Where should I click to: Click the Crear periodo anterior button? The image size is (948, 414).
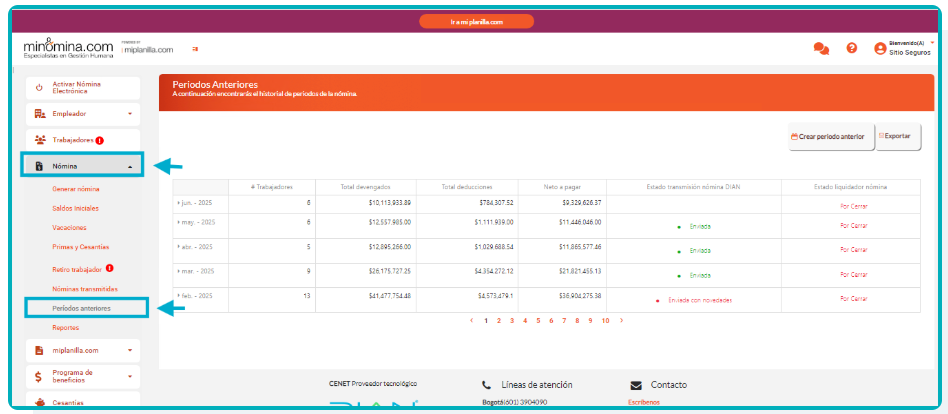click(x=830, y=136)
